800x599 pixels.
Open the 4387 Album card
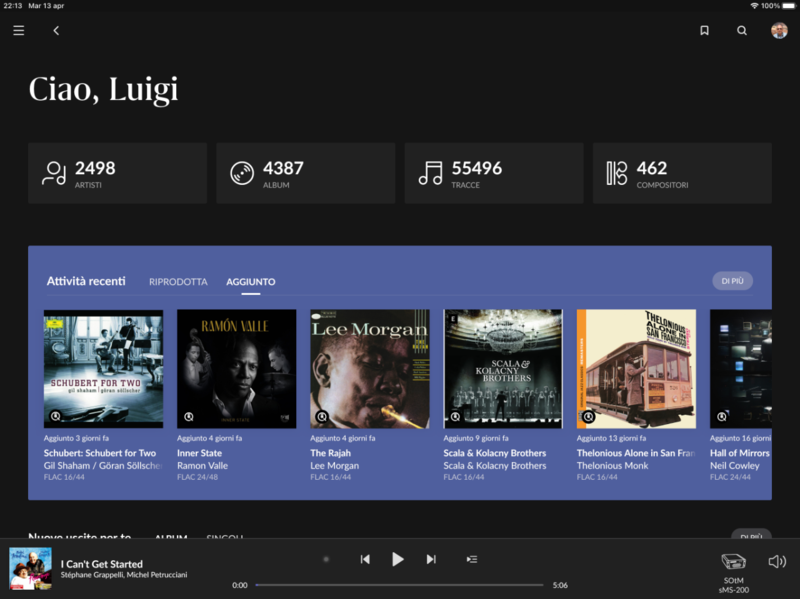[x=305, y=173]
